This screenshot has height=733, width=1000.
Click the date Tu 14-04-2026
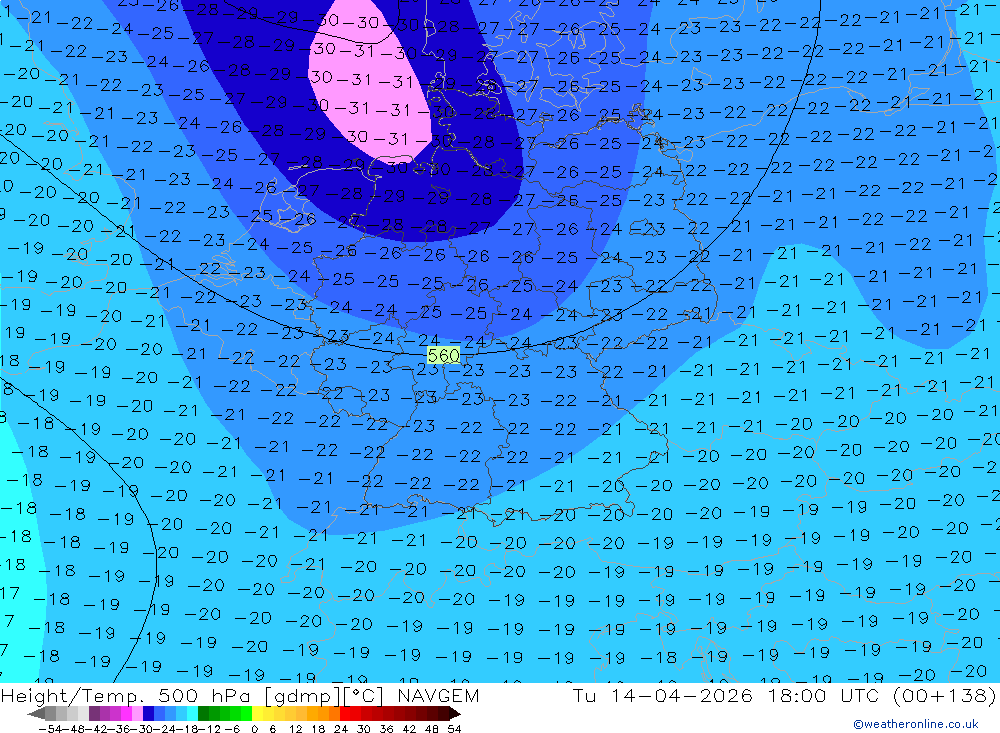pyautogui.click(x=663, y=695)
